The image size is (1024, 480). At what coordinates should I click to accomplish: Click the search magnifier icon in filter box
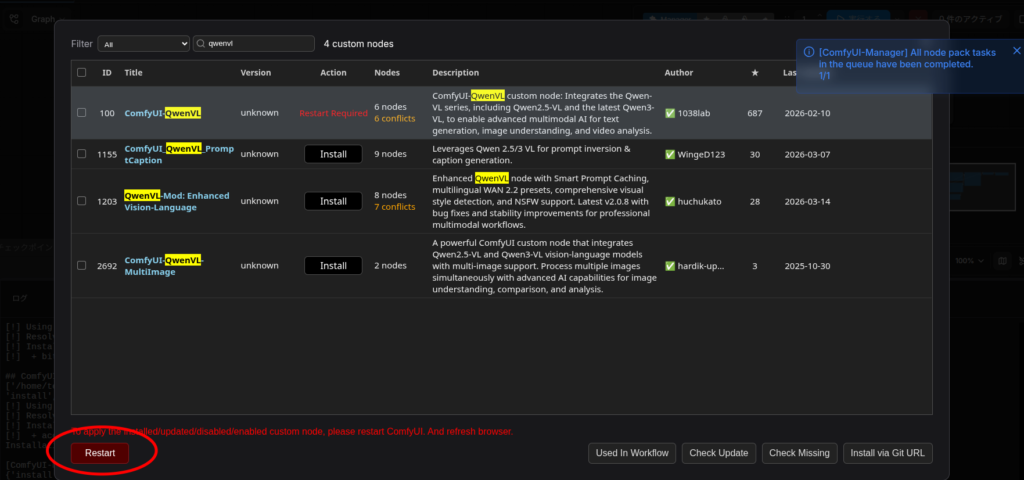pyautogui.click(x=202, y=44)
